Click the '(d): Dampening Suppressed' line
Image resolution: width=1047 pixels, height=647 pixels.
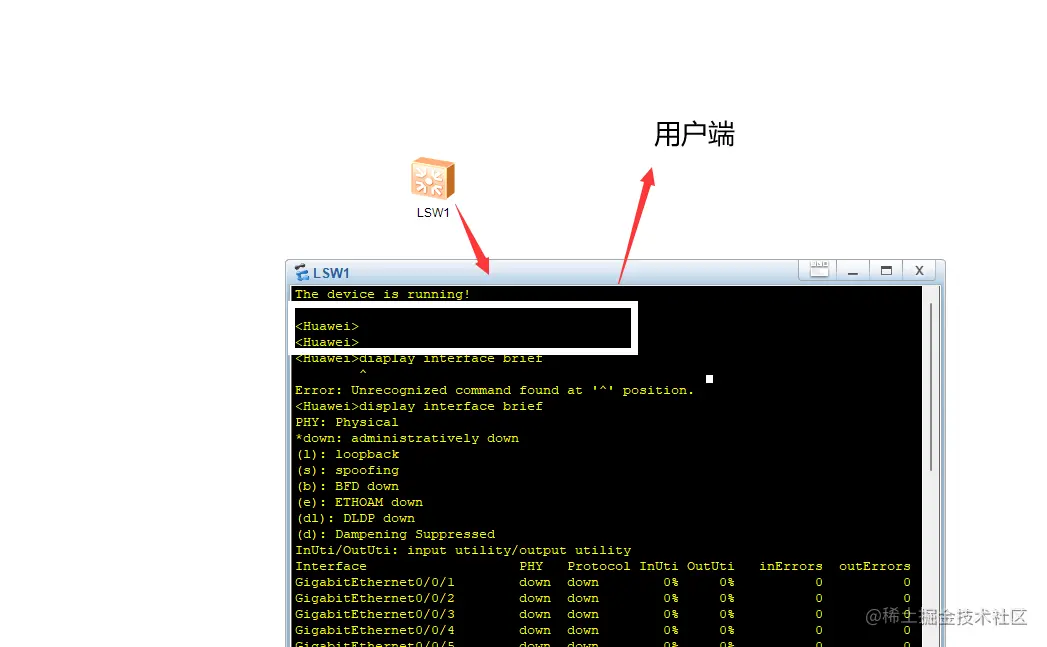[x=395, y=535]
